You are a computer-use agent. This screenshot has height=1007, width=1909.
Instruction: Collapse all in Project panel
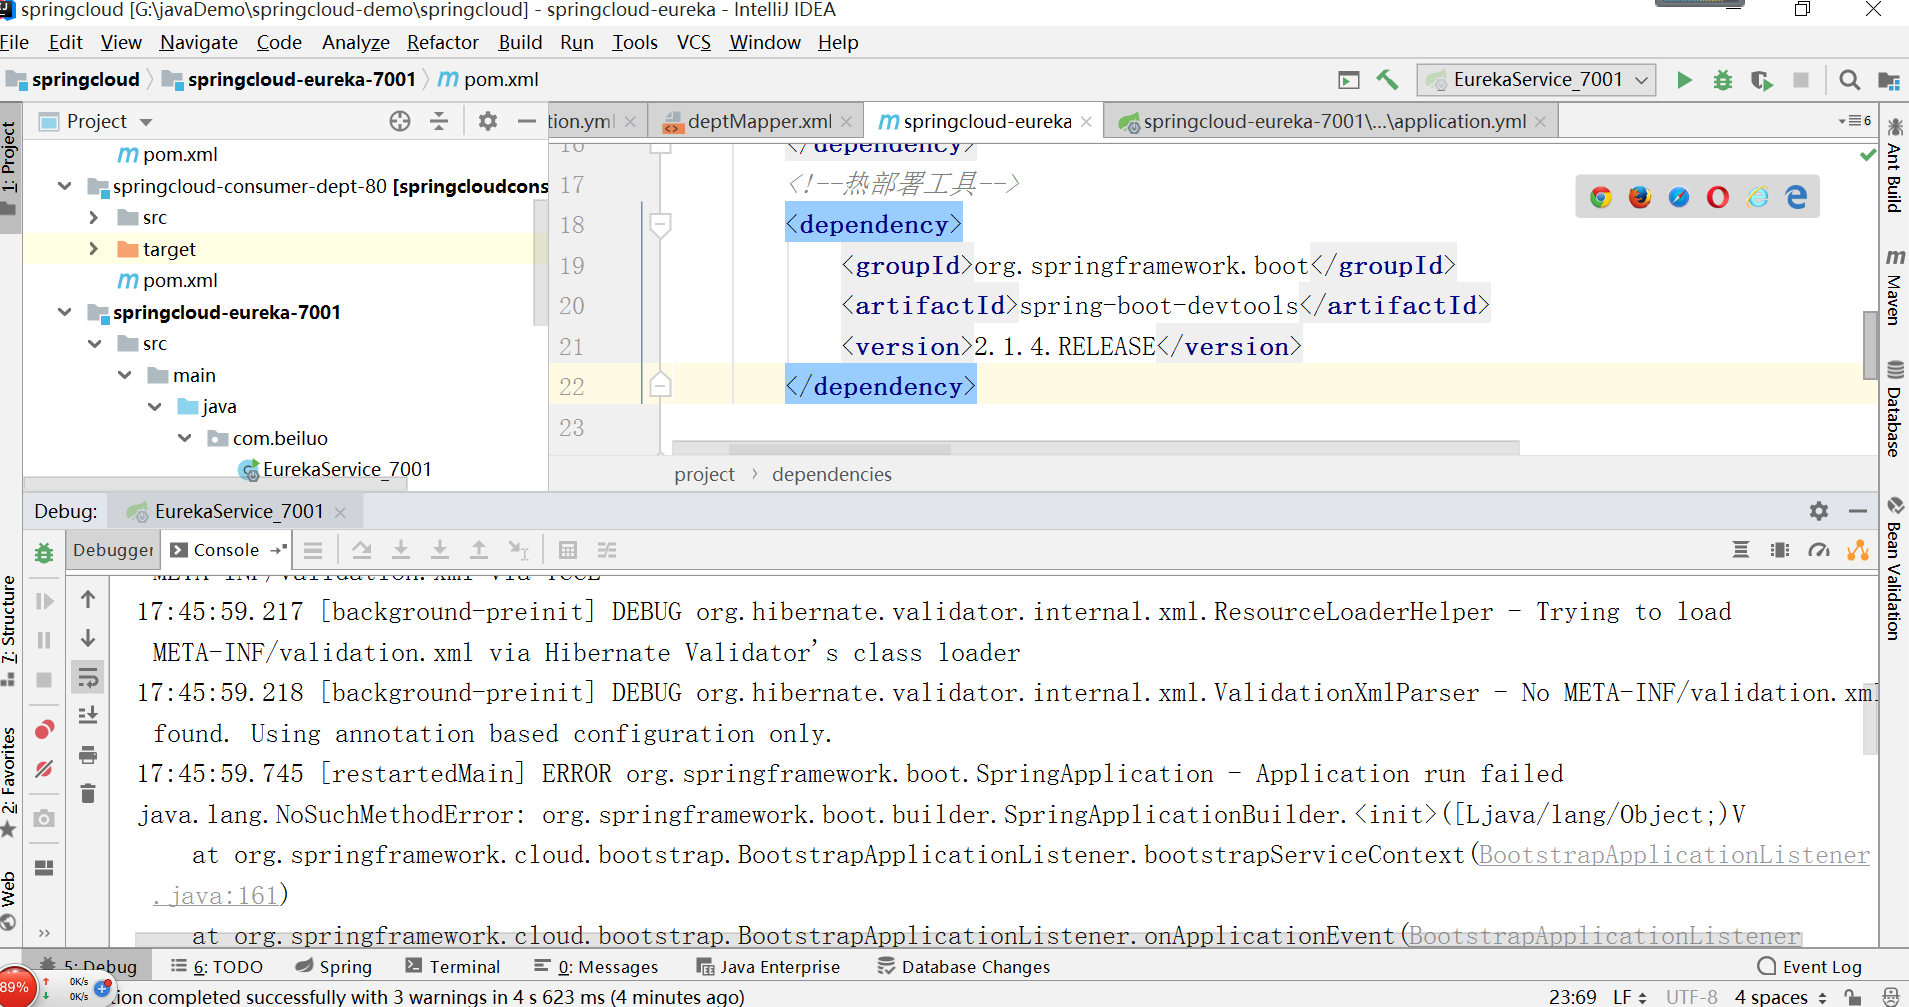click(x=439, y=121)
